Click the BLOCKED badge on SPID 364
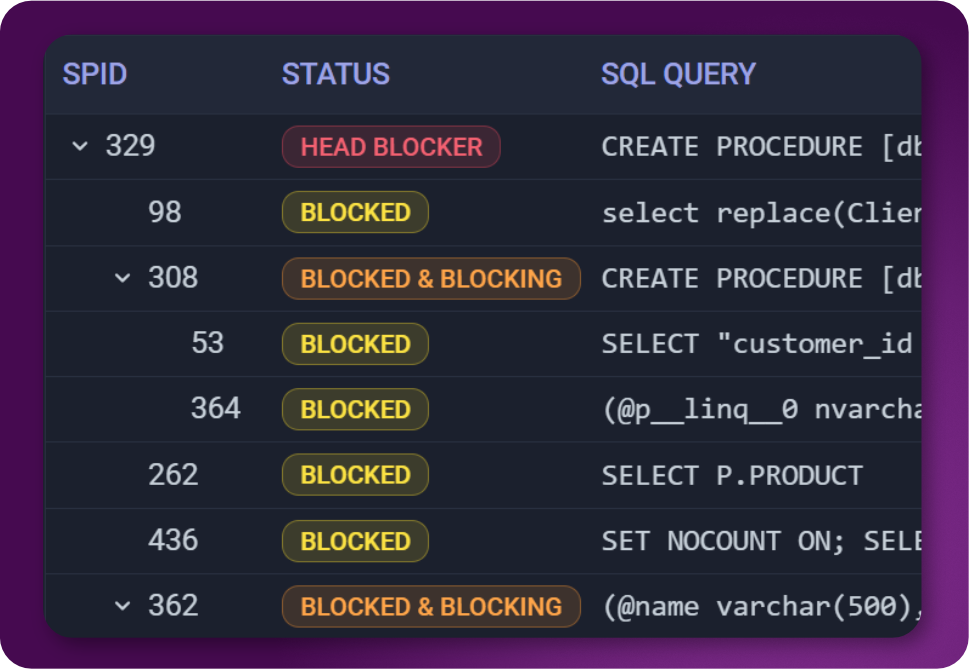This screenshot has width=969, height=669. pyautogui.click(x=354, y=409)
